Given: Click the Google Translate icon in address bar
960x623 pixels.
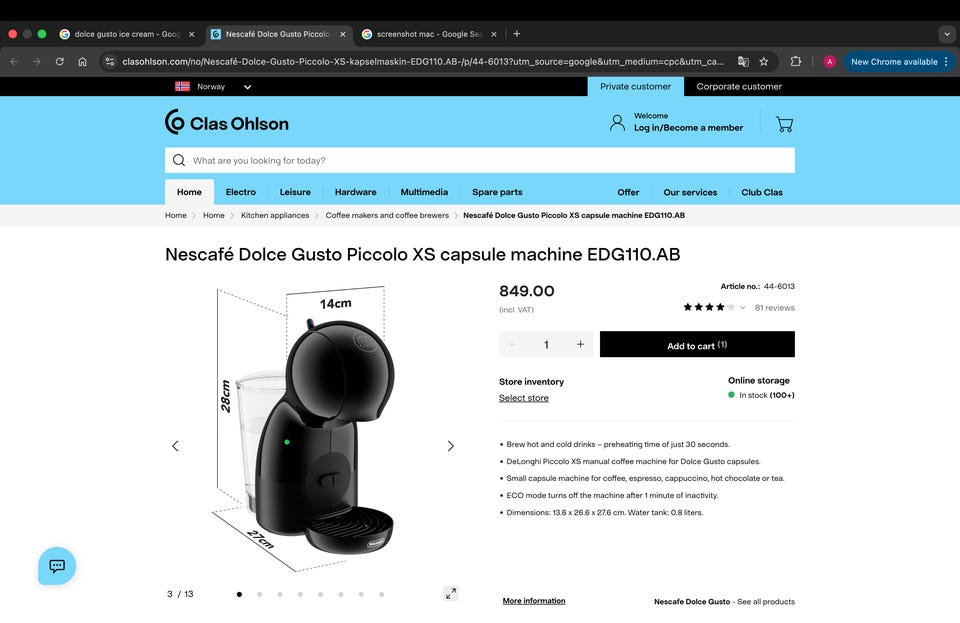Looking at the screenshot, I should click(x=743, y=61).
